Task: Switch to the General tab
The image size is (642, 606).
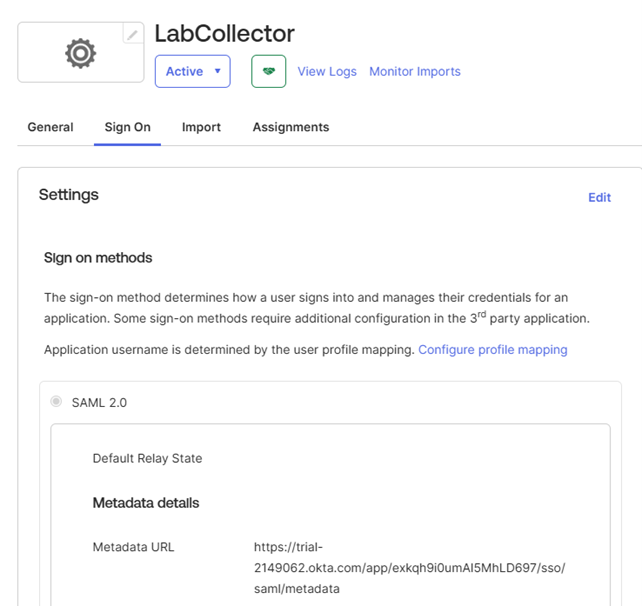Action: tap(50, 127)
